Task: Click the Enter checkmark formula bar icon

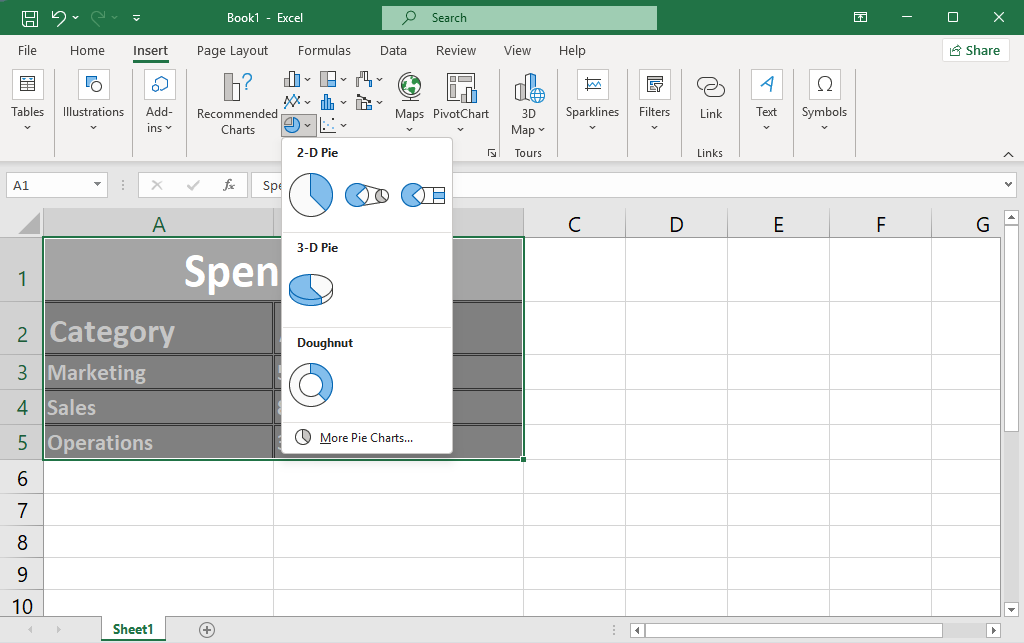Action: tap(193, 185)
